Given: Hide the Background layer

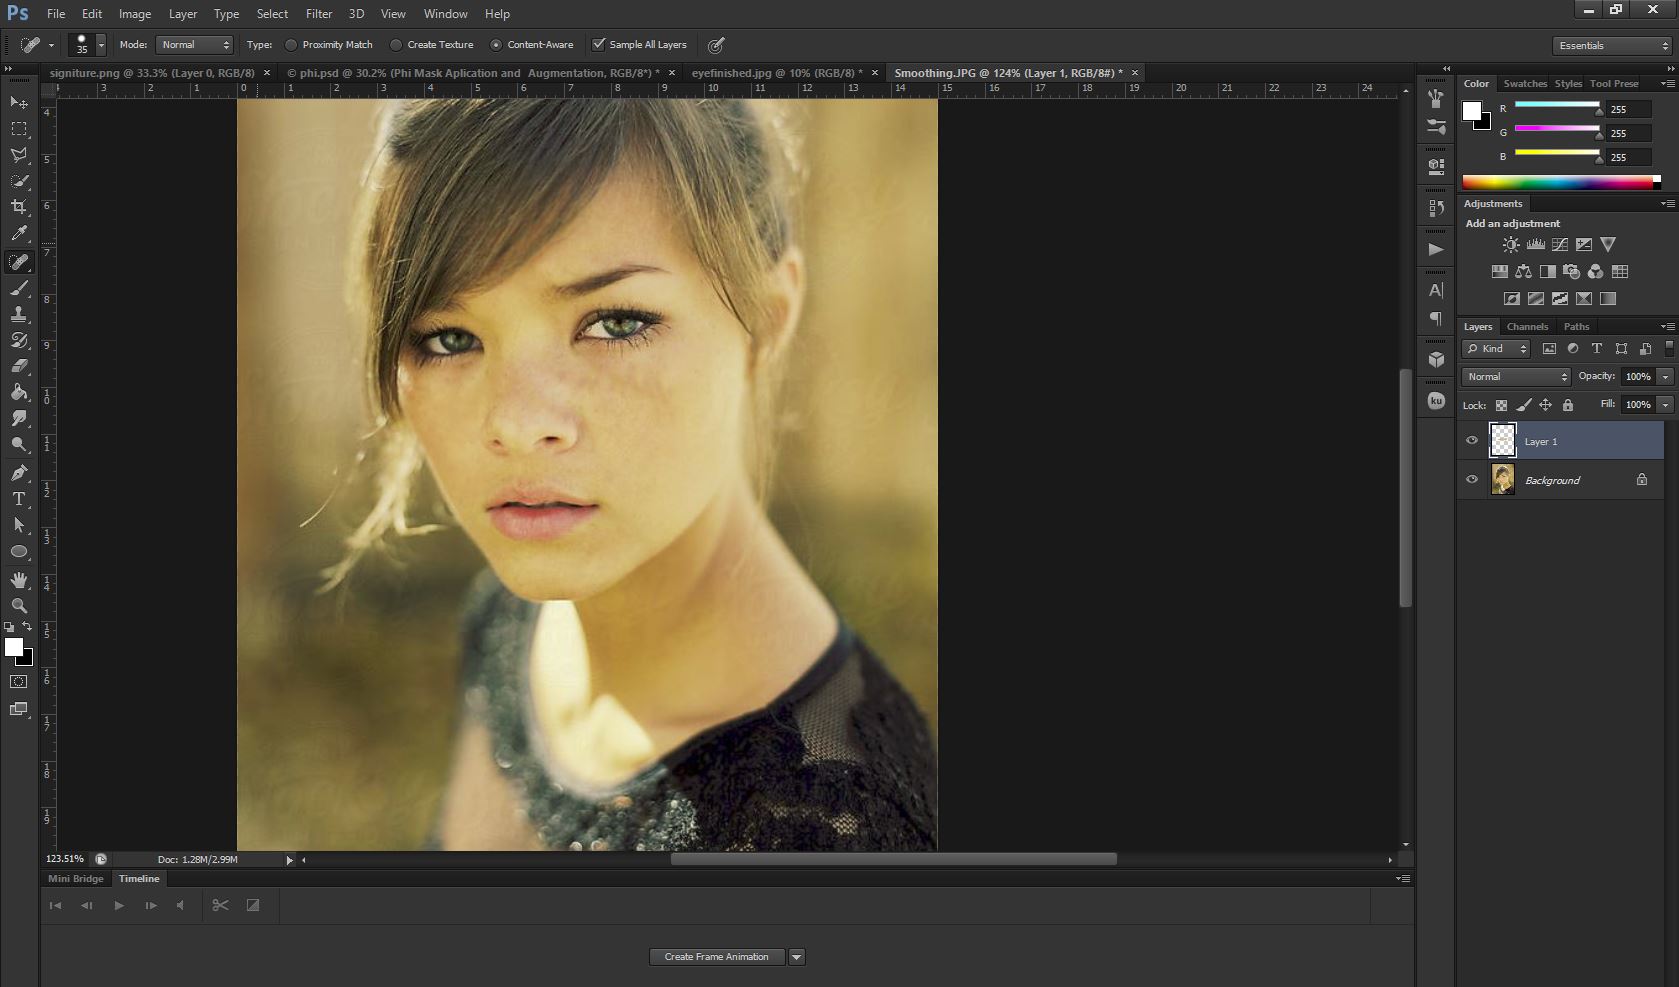Looking at the screenshot, I should click(x=1472, y=480).
